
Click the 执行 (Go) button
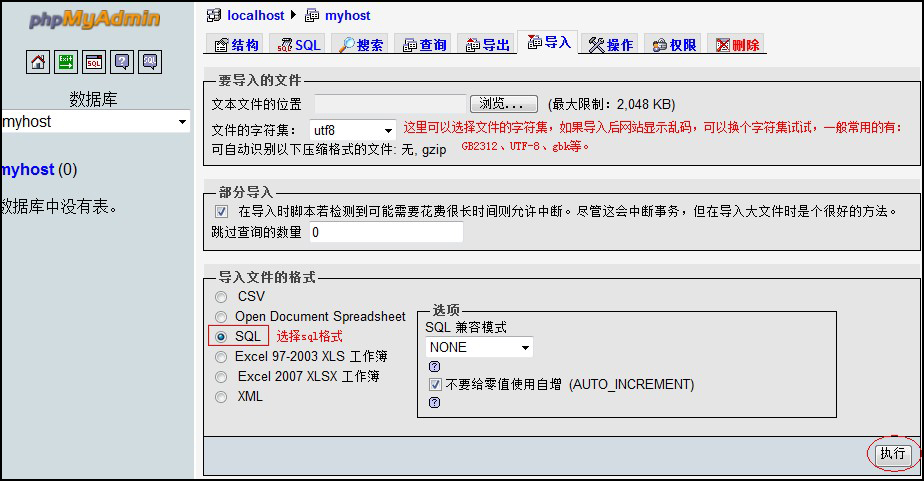coord(892,454)
